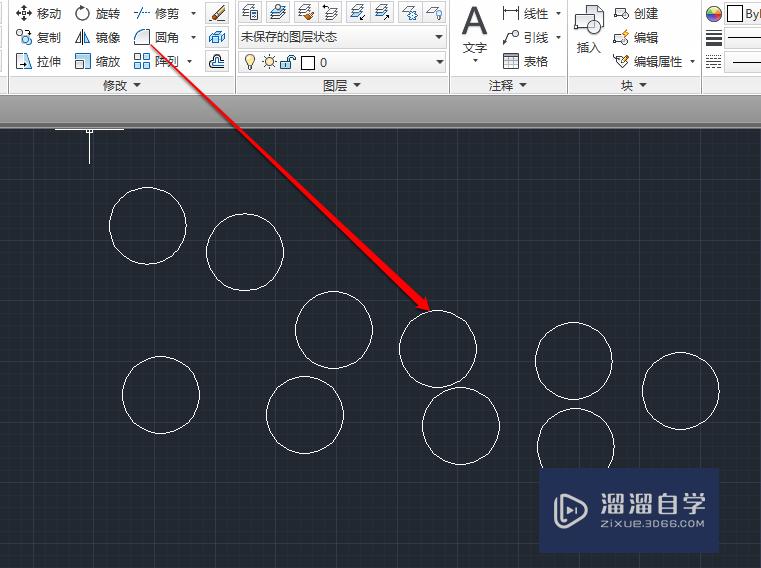Open the ByLayer color dropdown

tap(743, 14)
